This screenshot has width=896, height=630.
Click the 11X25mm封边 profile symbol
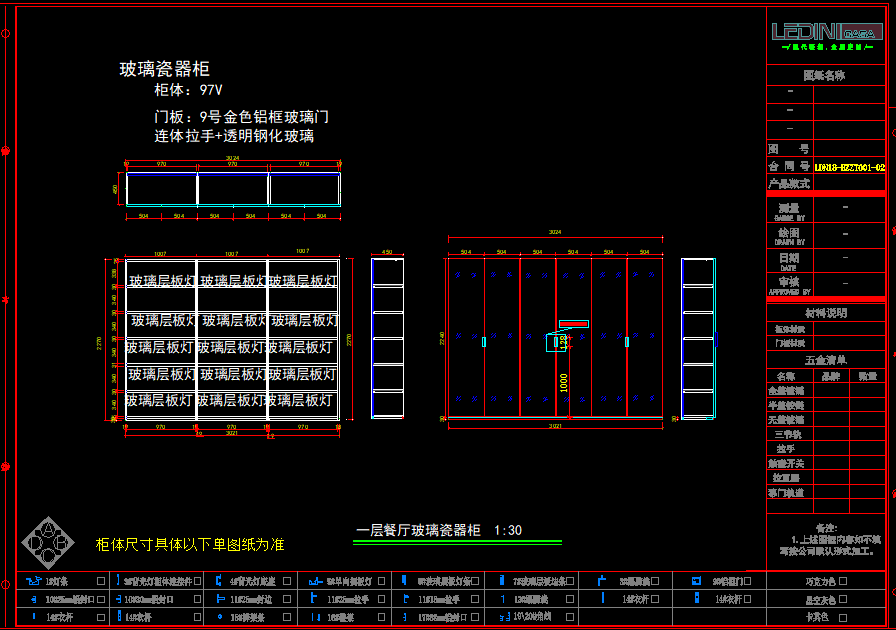point(219,599)
